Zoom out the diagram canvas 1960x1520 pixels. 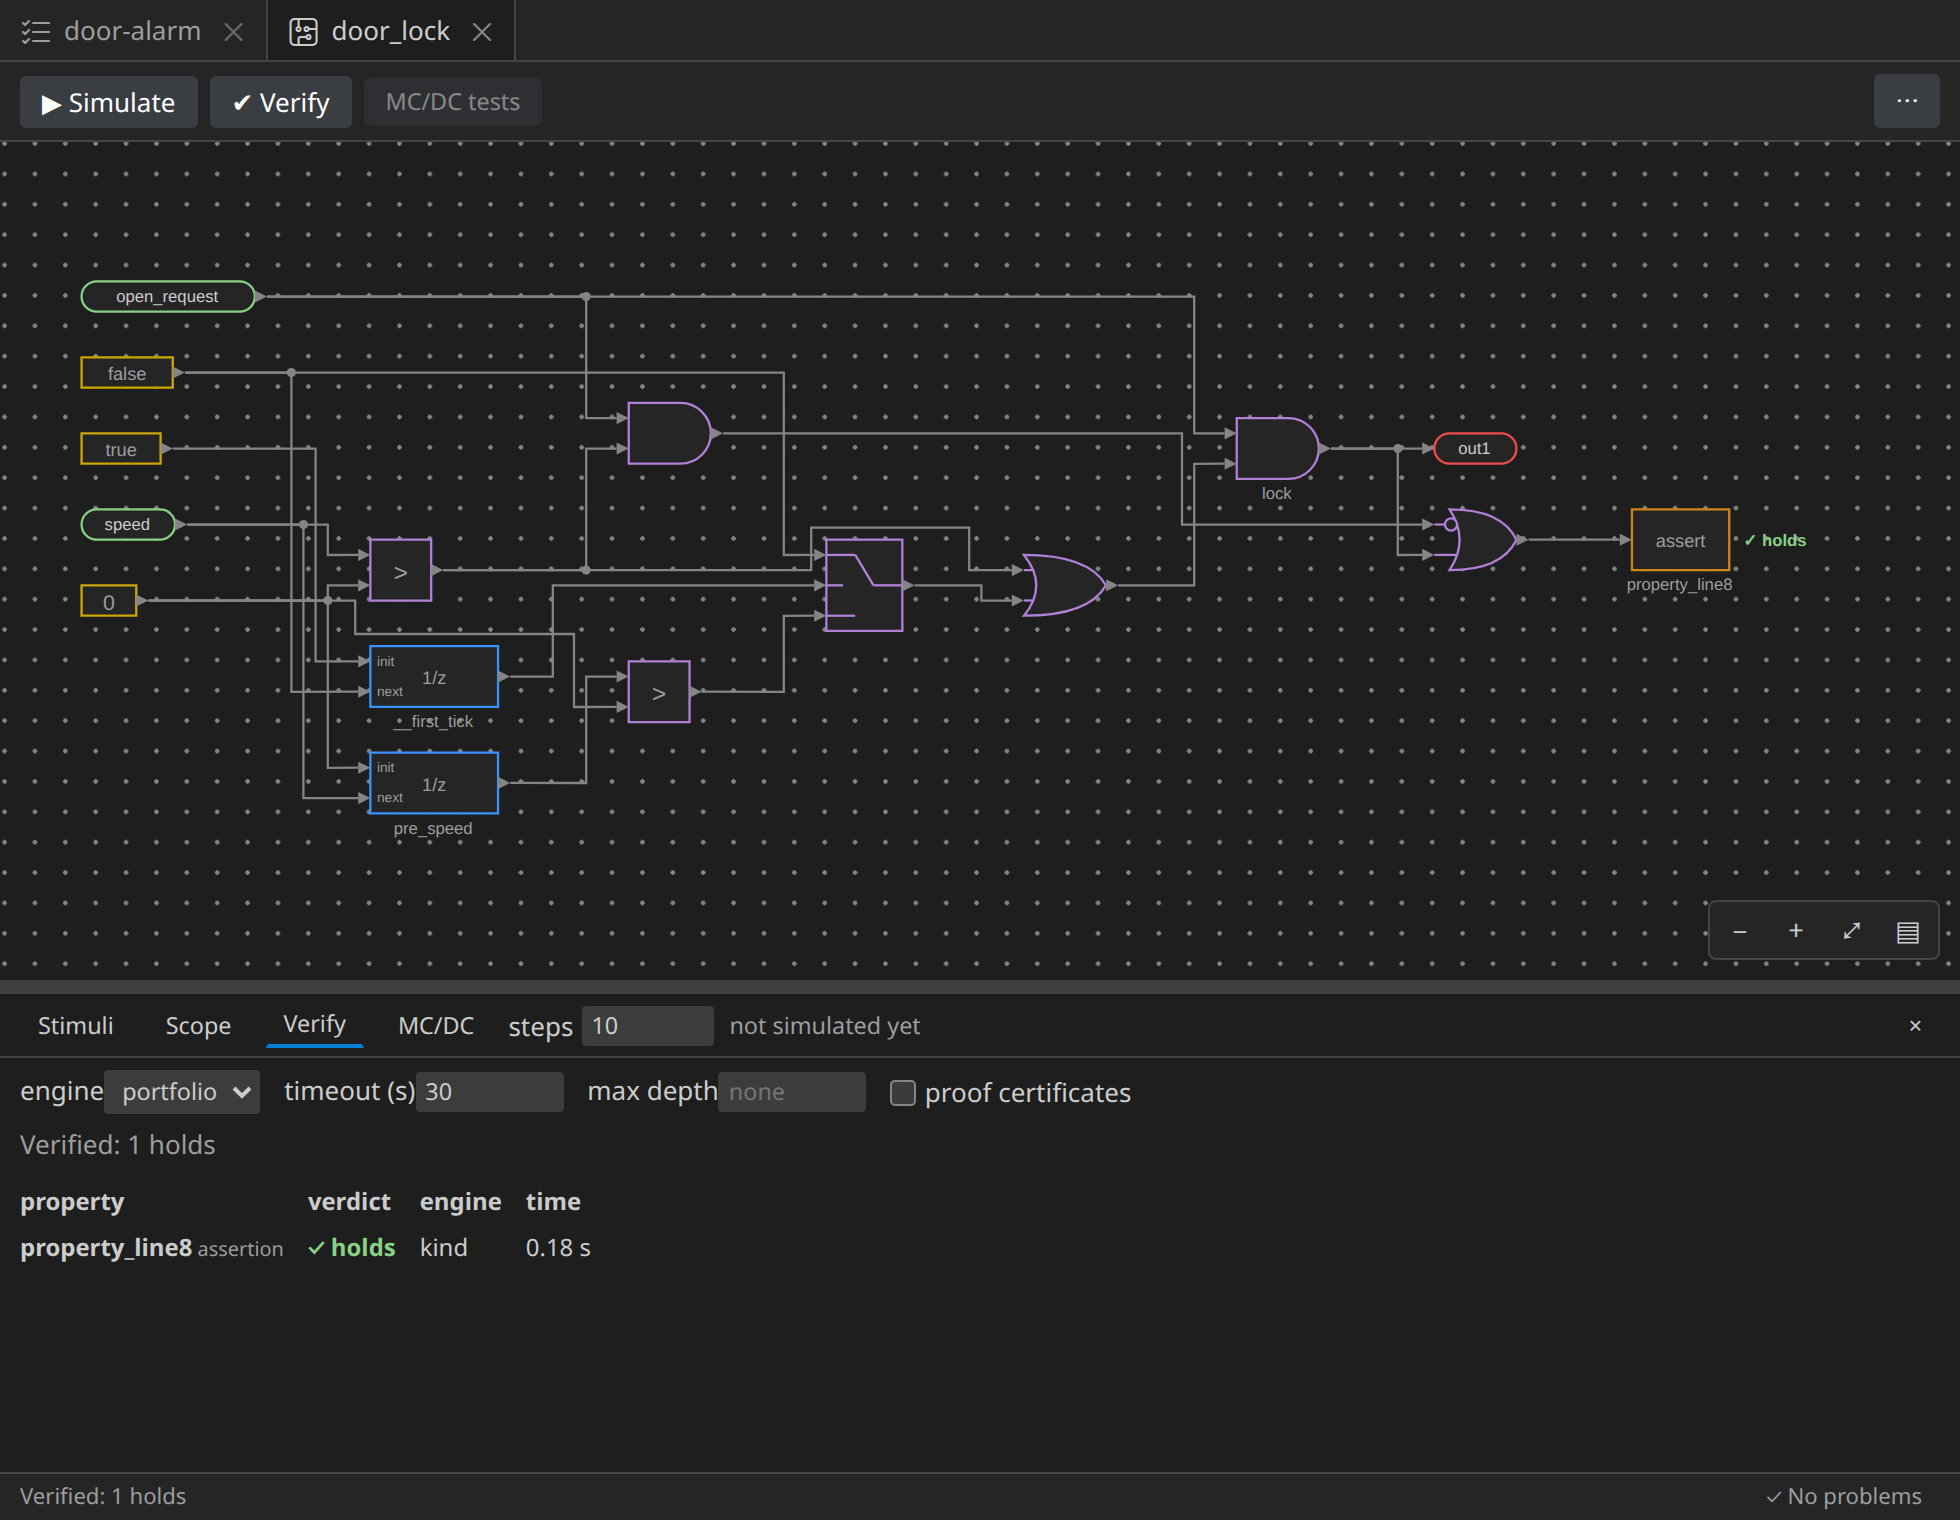[1740, 931]
